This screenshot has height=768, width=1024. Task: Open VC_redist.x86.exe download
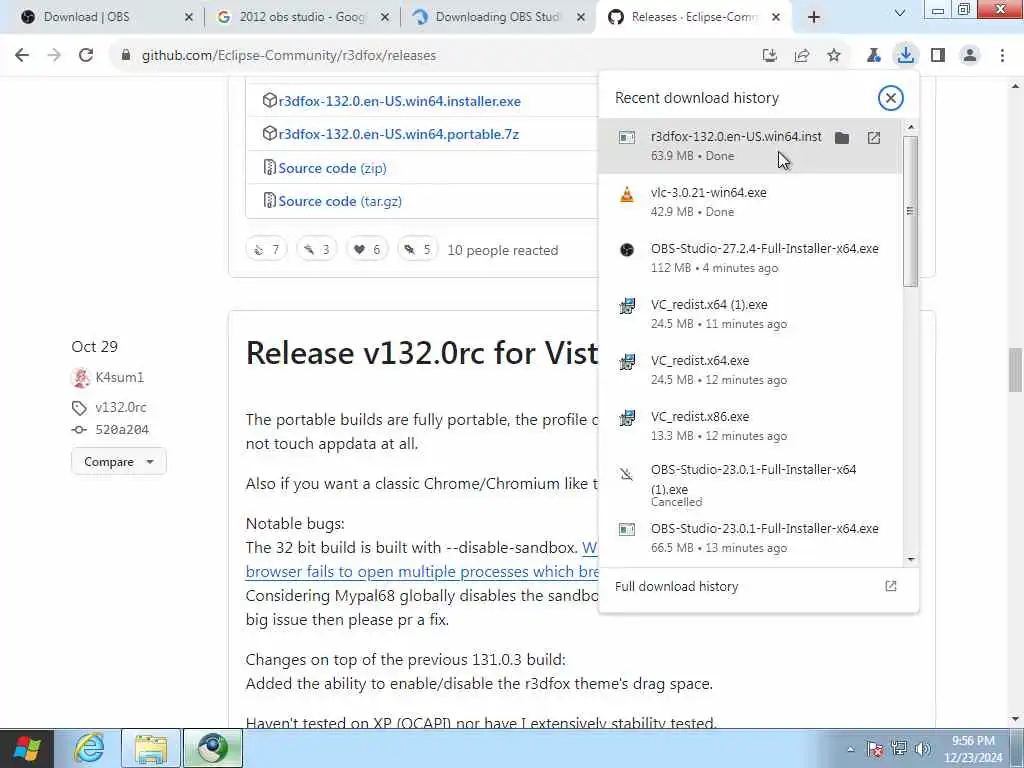(750, 426)
